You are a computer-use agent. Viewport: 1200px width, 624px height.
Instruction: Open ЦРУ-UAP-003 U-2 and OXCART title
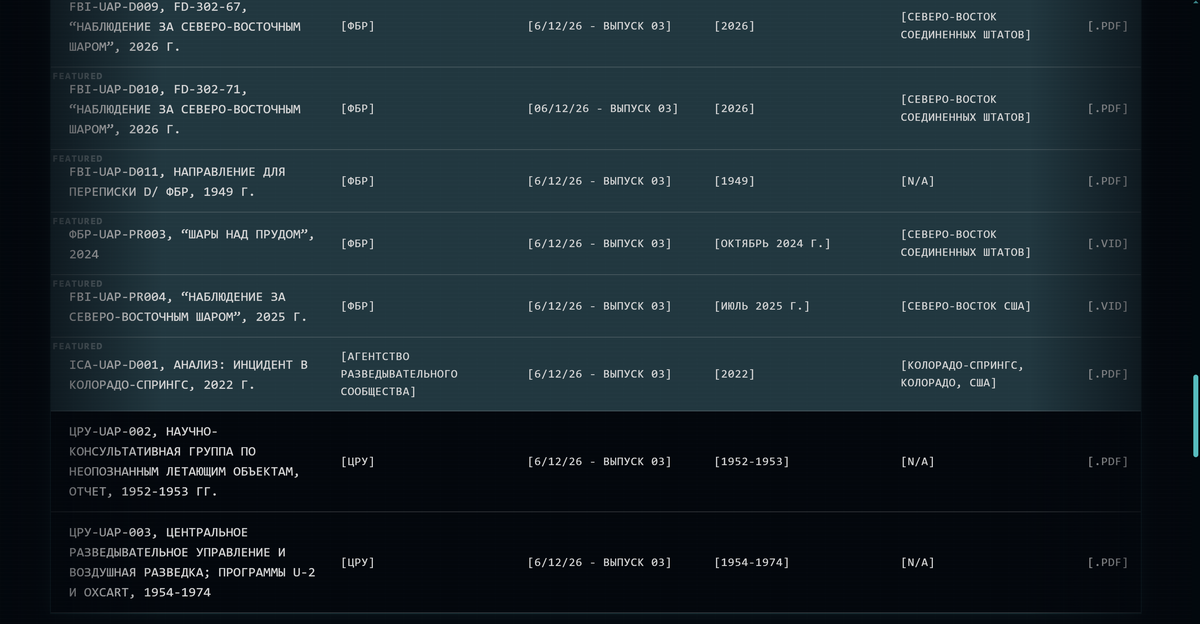pyautogui.click(x=192, y=562)
